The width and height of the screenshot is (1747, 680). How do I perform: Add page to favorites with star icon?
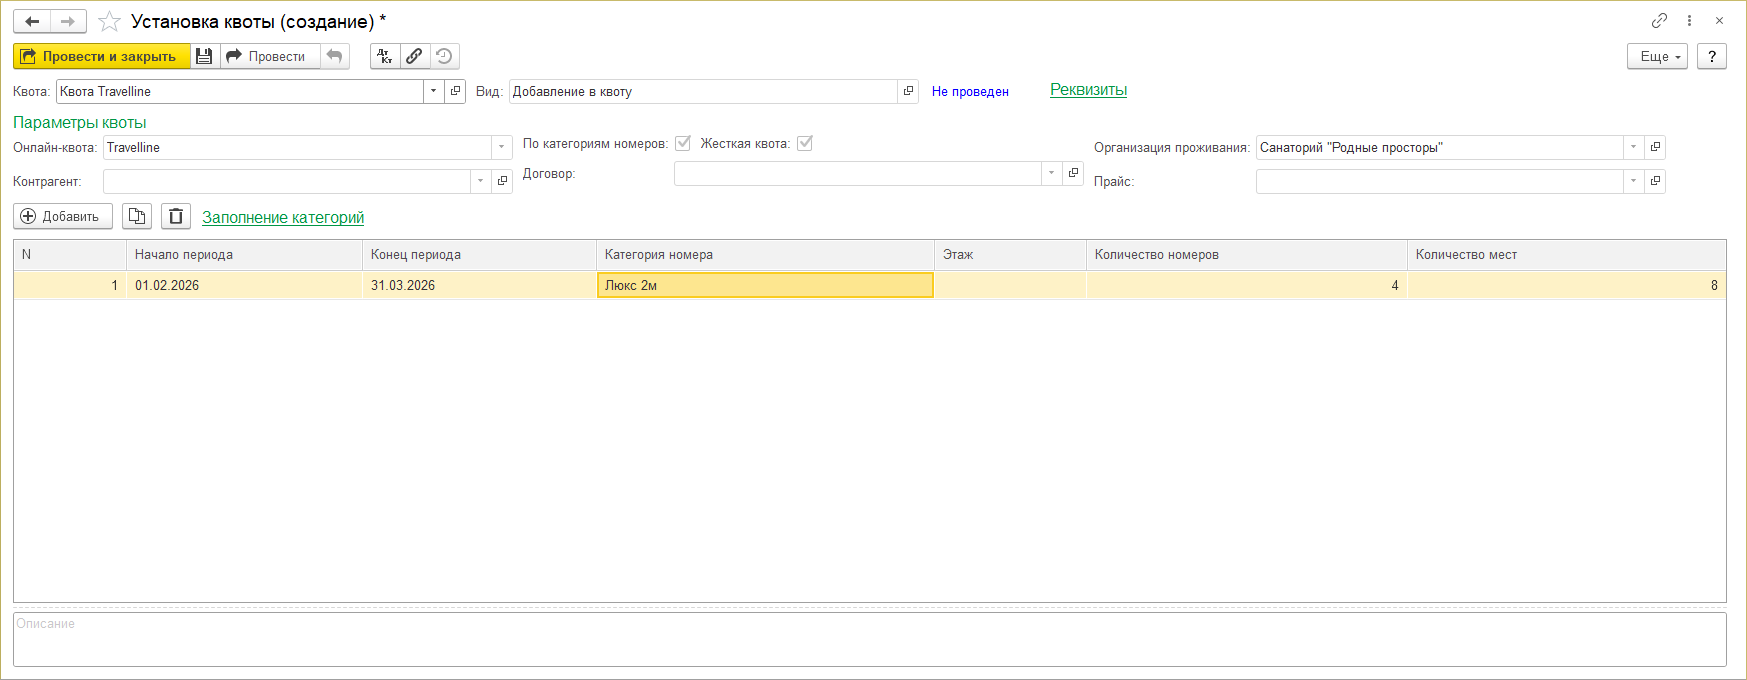[109, 21]
